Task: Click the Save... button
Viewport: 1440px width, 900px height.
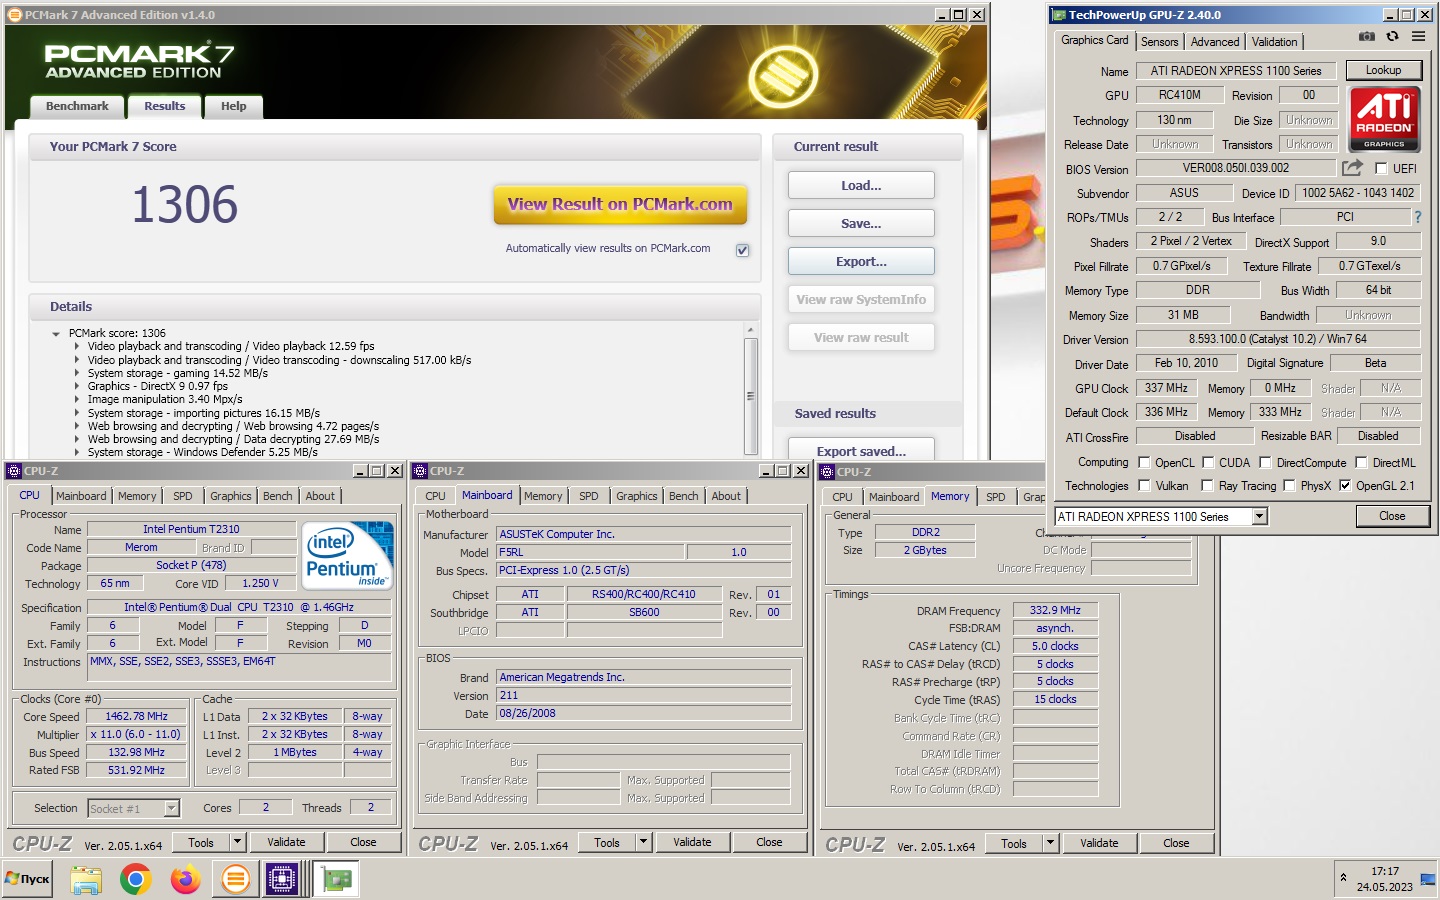Action: coord(861,223)
